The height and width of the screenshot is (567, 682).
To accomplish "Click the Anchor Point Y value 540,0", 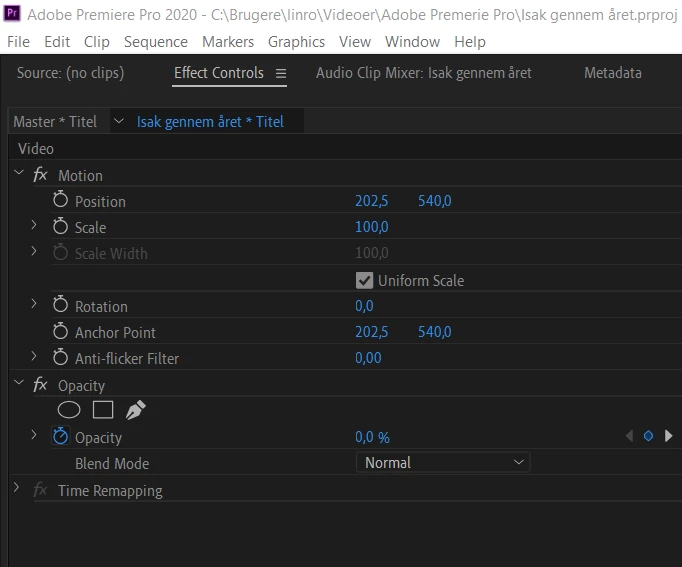I will [x=435, y=332].
